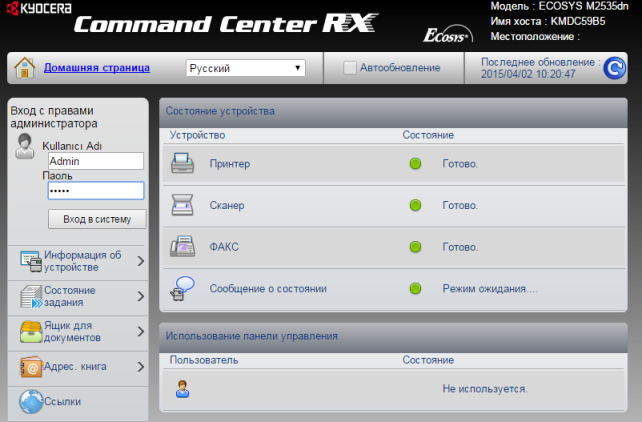Click the user icon in control panel usage

click(182, 389)
